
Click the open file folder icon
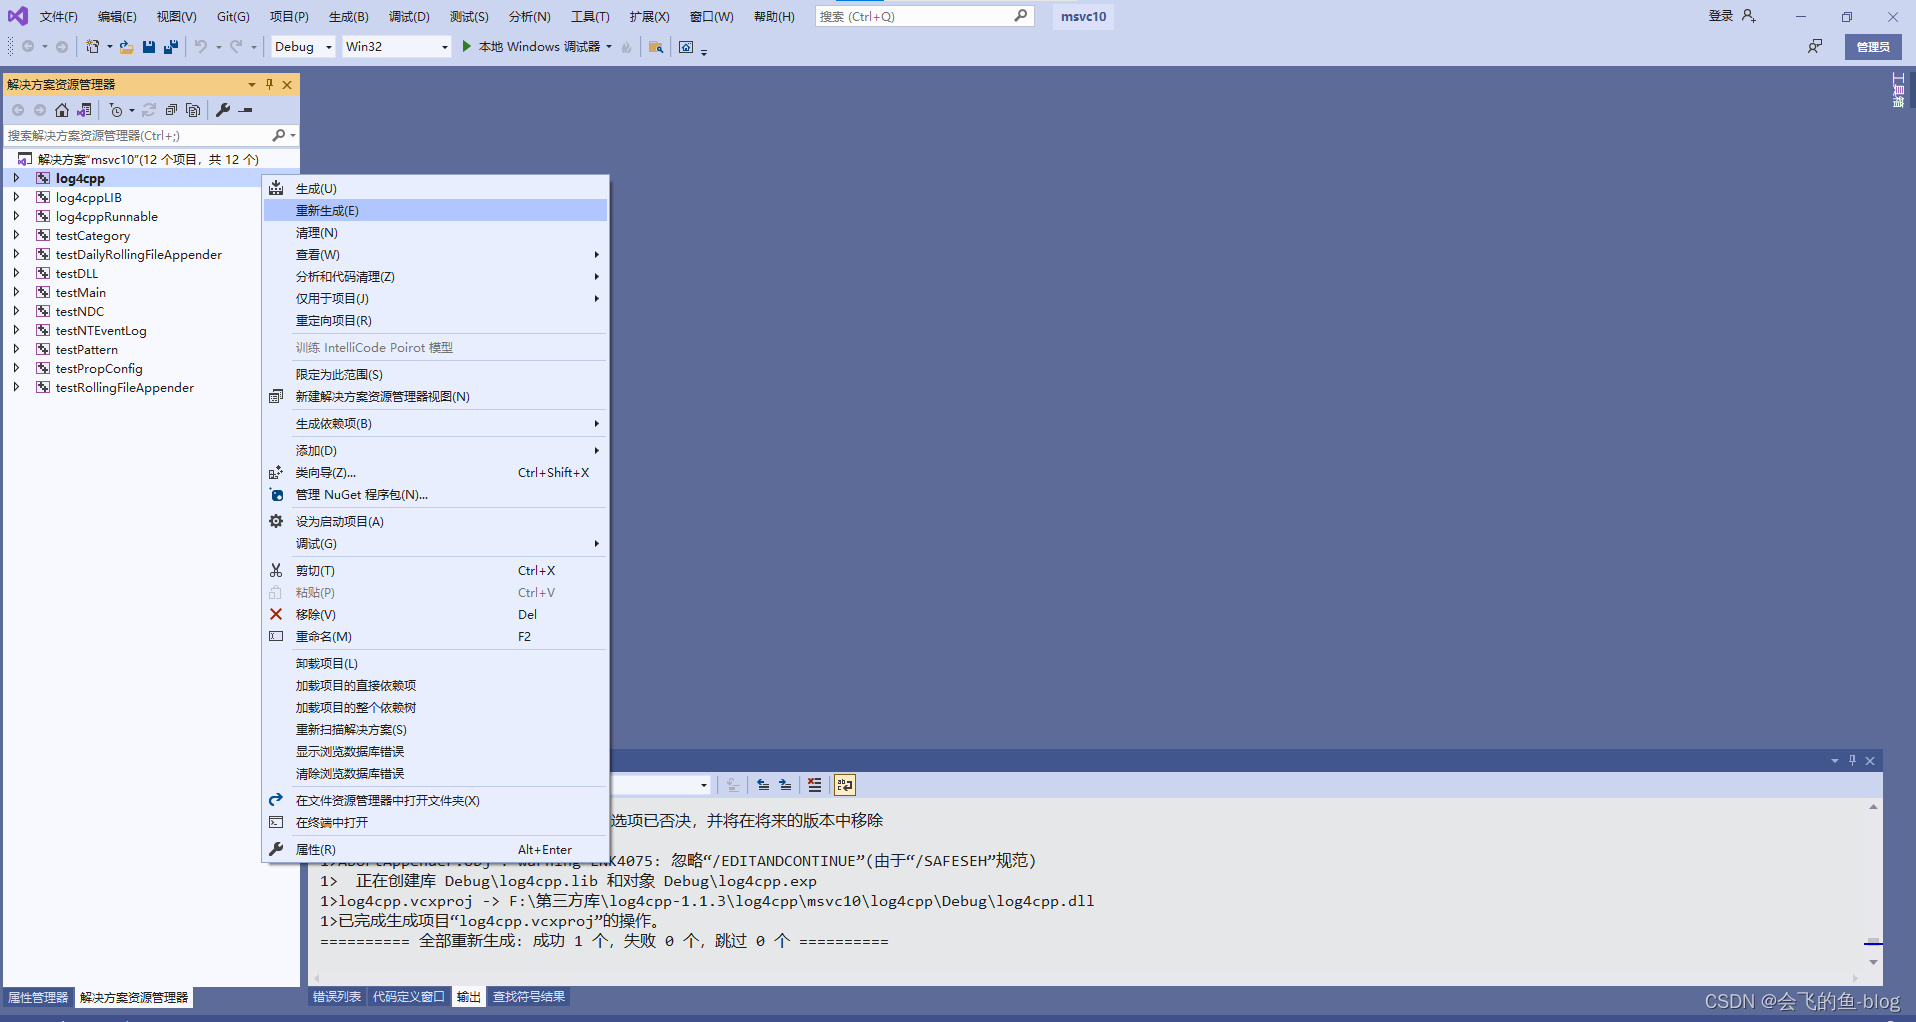[x=127, y=47]
